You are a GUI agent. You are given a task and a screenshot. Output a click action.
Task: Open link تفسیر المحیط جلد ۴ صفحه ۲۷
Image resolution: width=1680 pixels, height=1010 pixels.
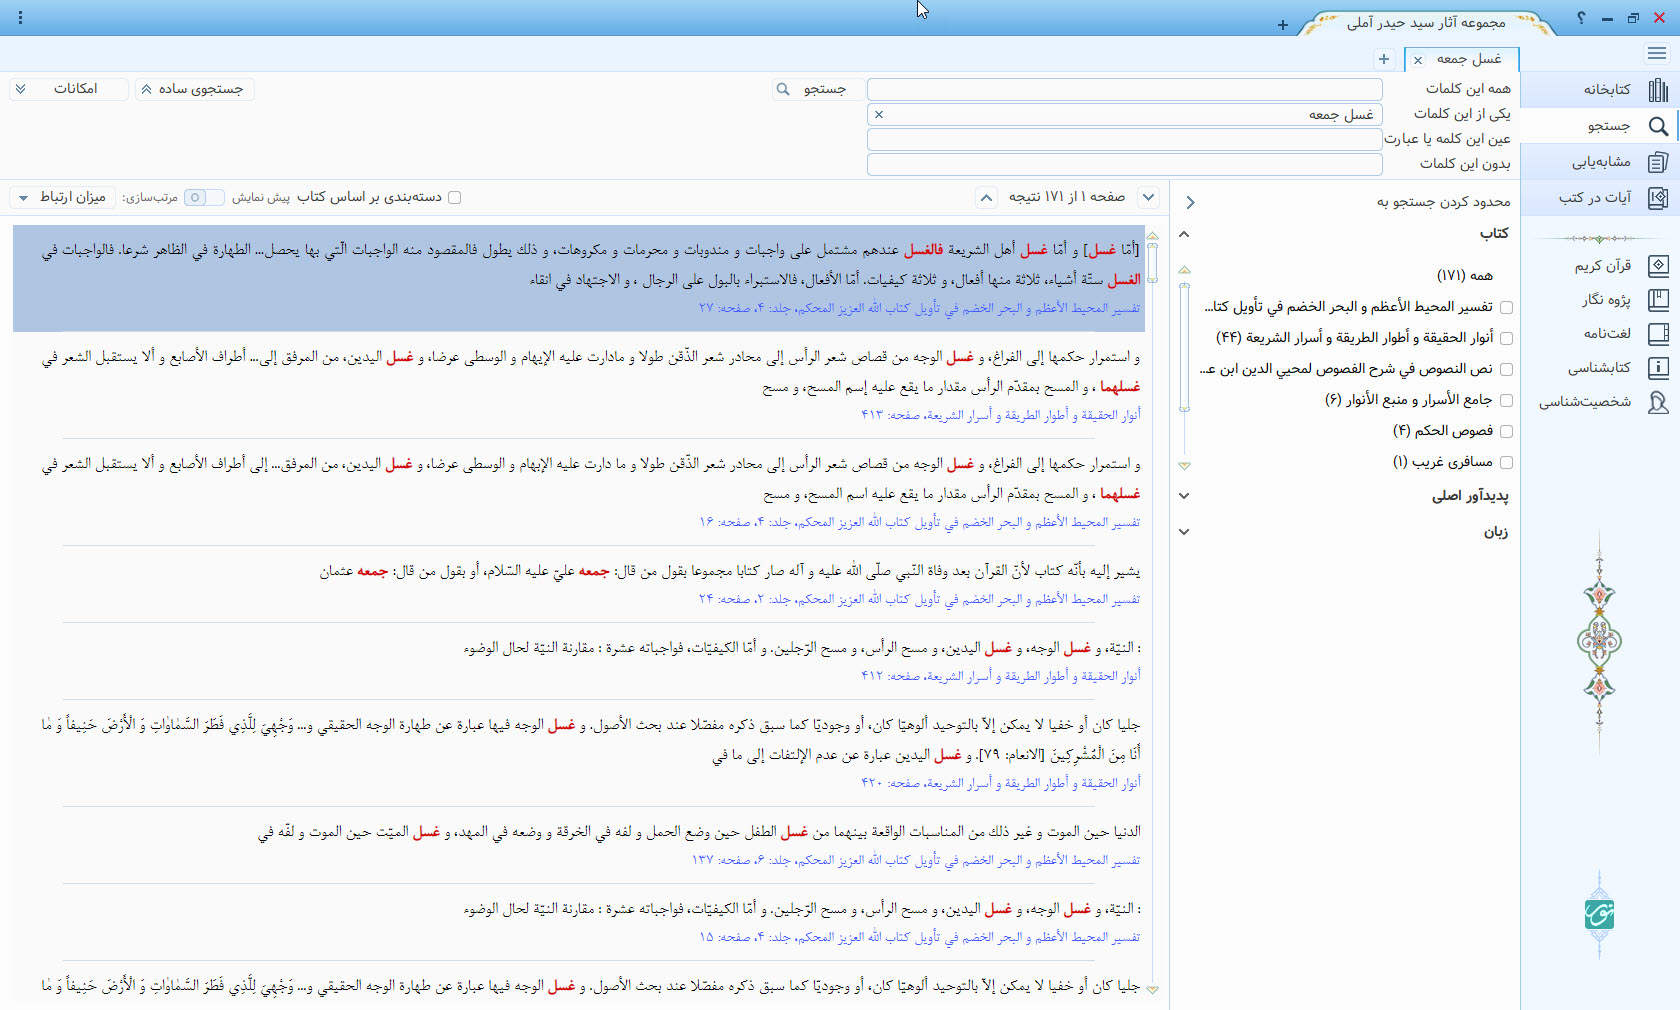[919, 308]
